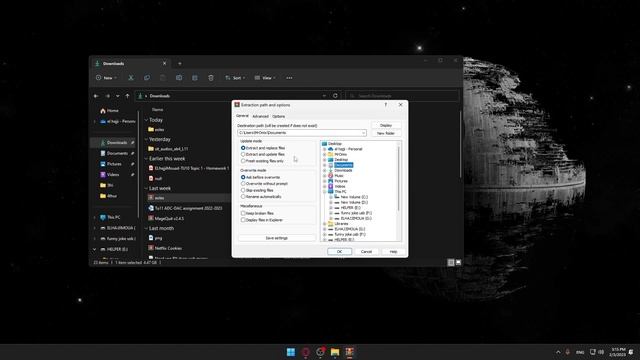This screenshot has width=640, height=360.
Task: Collapse This PC node in dialog folder tree
Action: (324, 191)
